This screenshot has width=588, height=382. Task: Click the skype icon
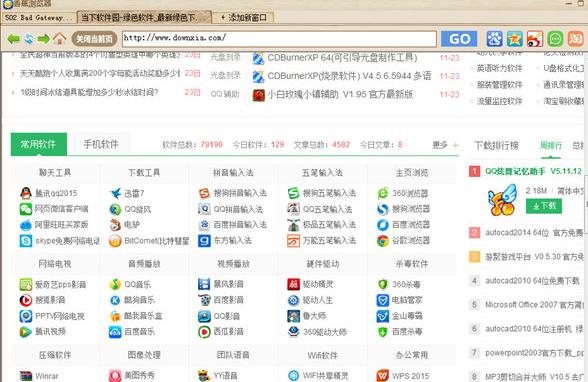26,241
